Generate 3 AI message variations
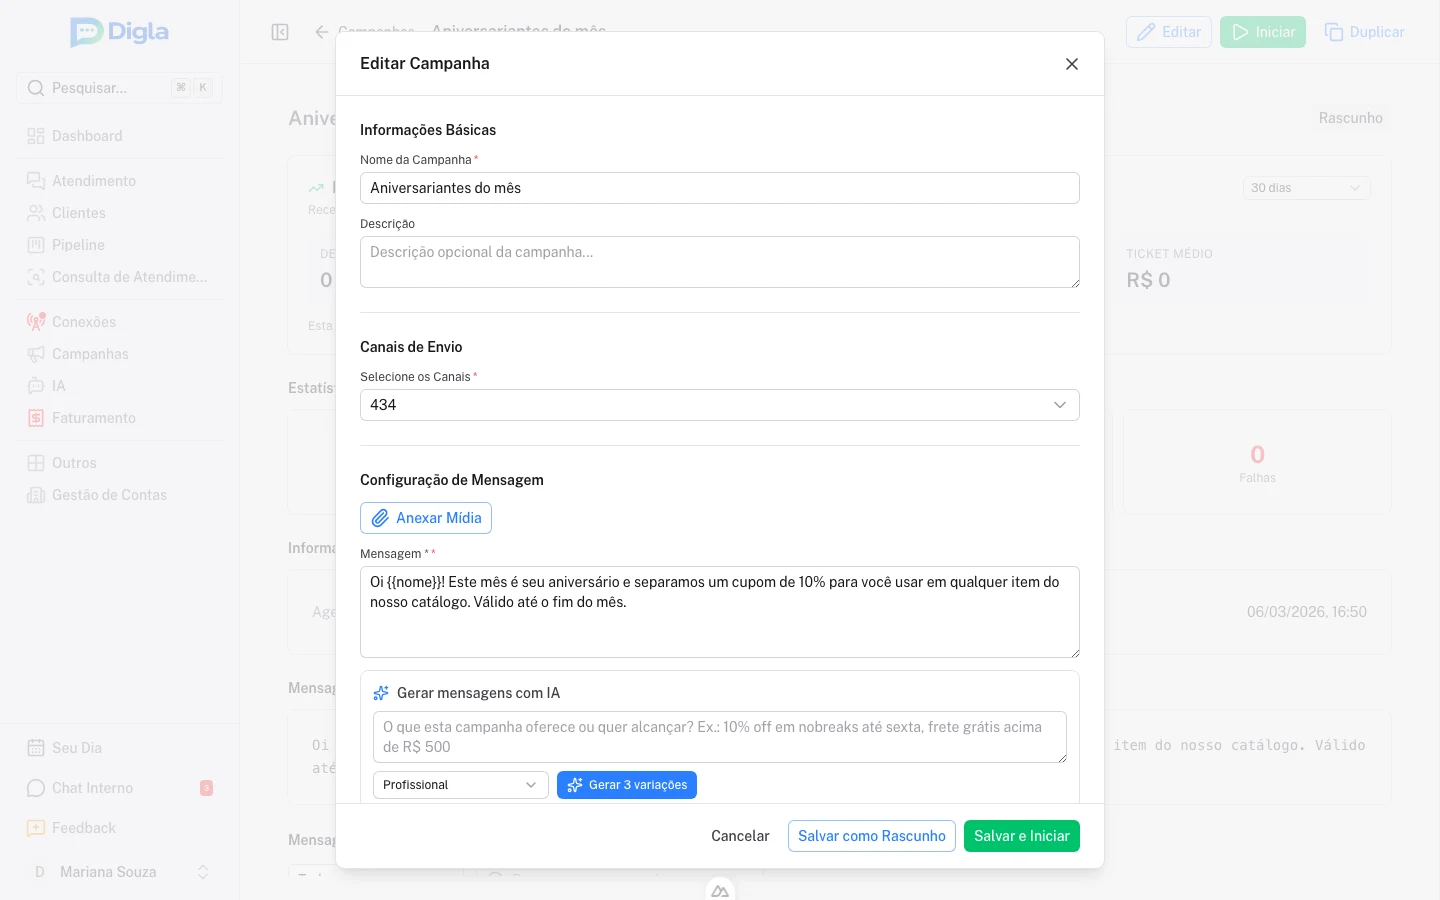The width and height of the screenshot is (1440, 900). 627,785
